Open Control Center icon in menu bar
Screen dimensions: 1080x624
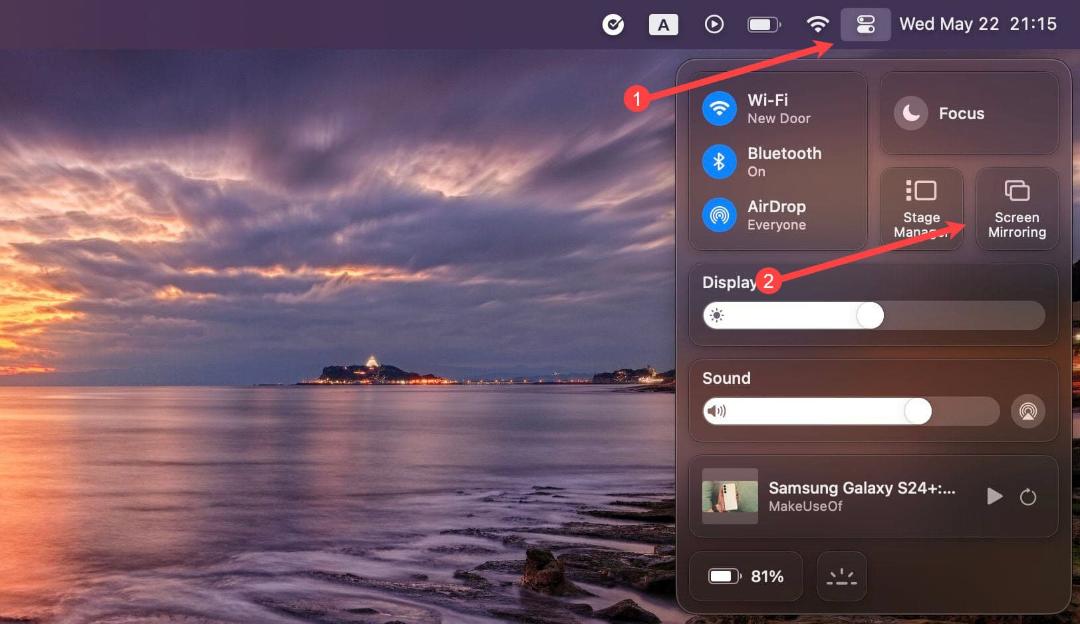coord(865,25)
